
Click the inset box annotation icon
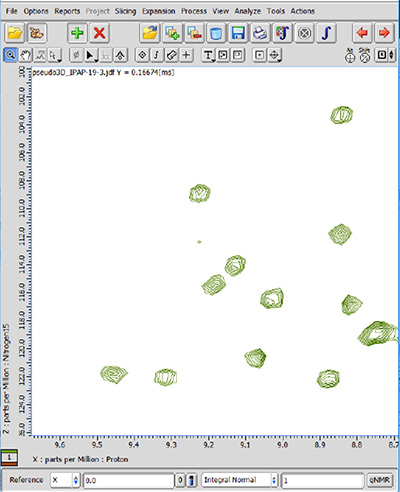pos(238,55)
